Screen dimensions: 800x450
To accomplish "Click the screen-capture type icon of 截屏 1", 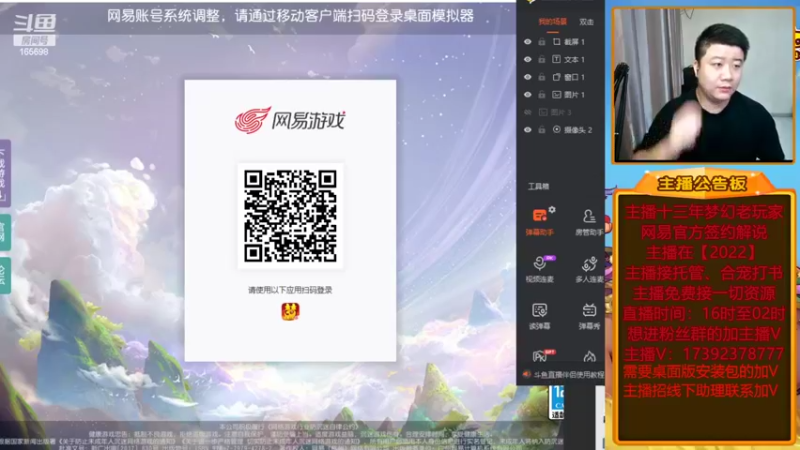I will pyautogui.click(x=557, y=42).
